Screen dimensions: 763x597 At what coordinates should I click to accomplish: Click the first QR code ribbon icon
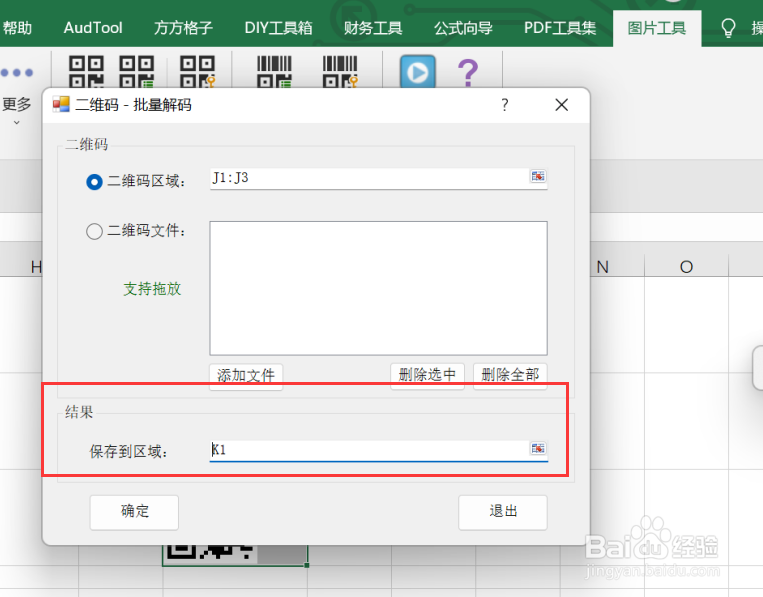point(86,71)
